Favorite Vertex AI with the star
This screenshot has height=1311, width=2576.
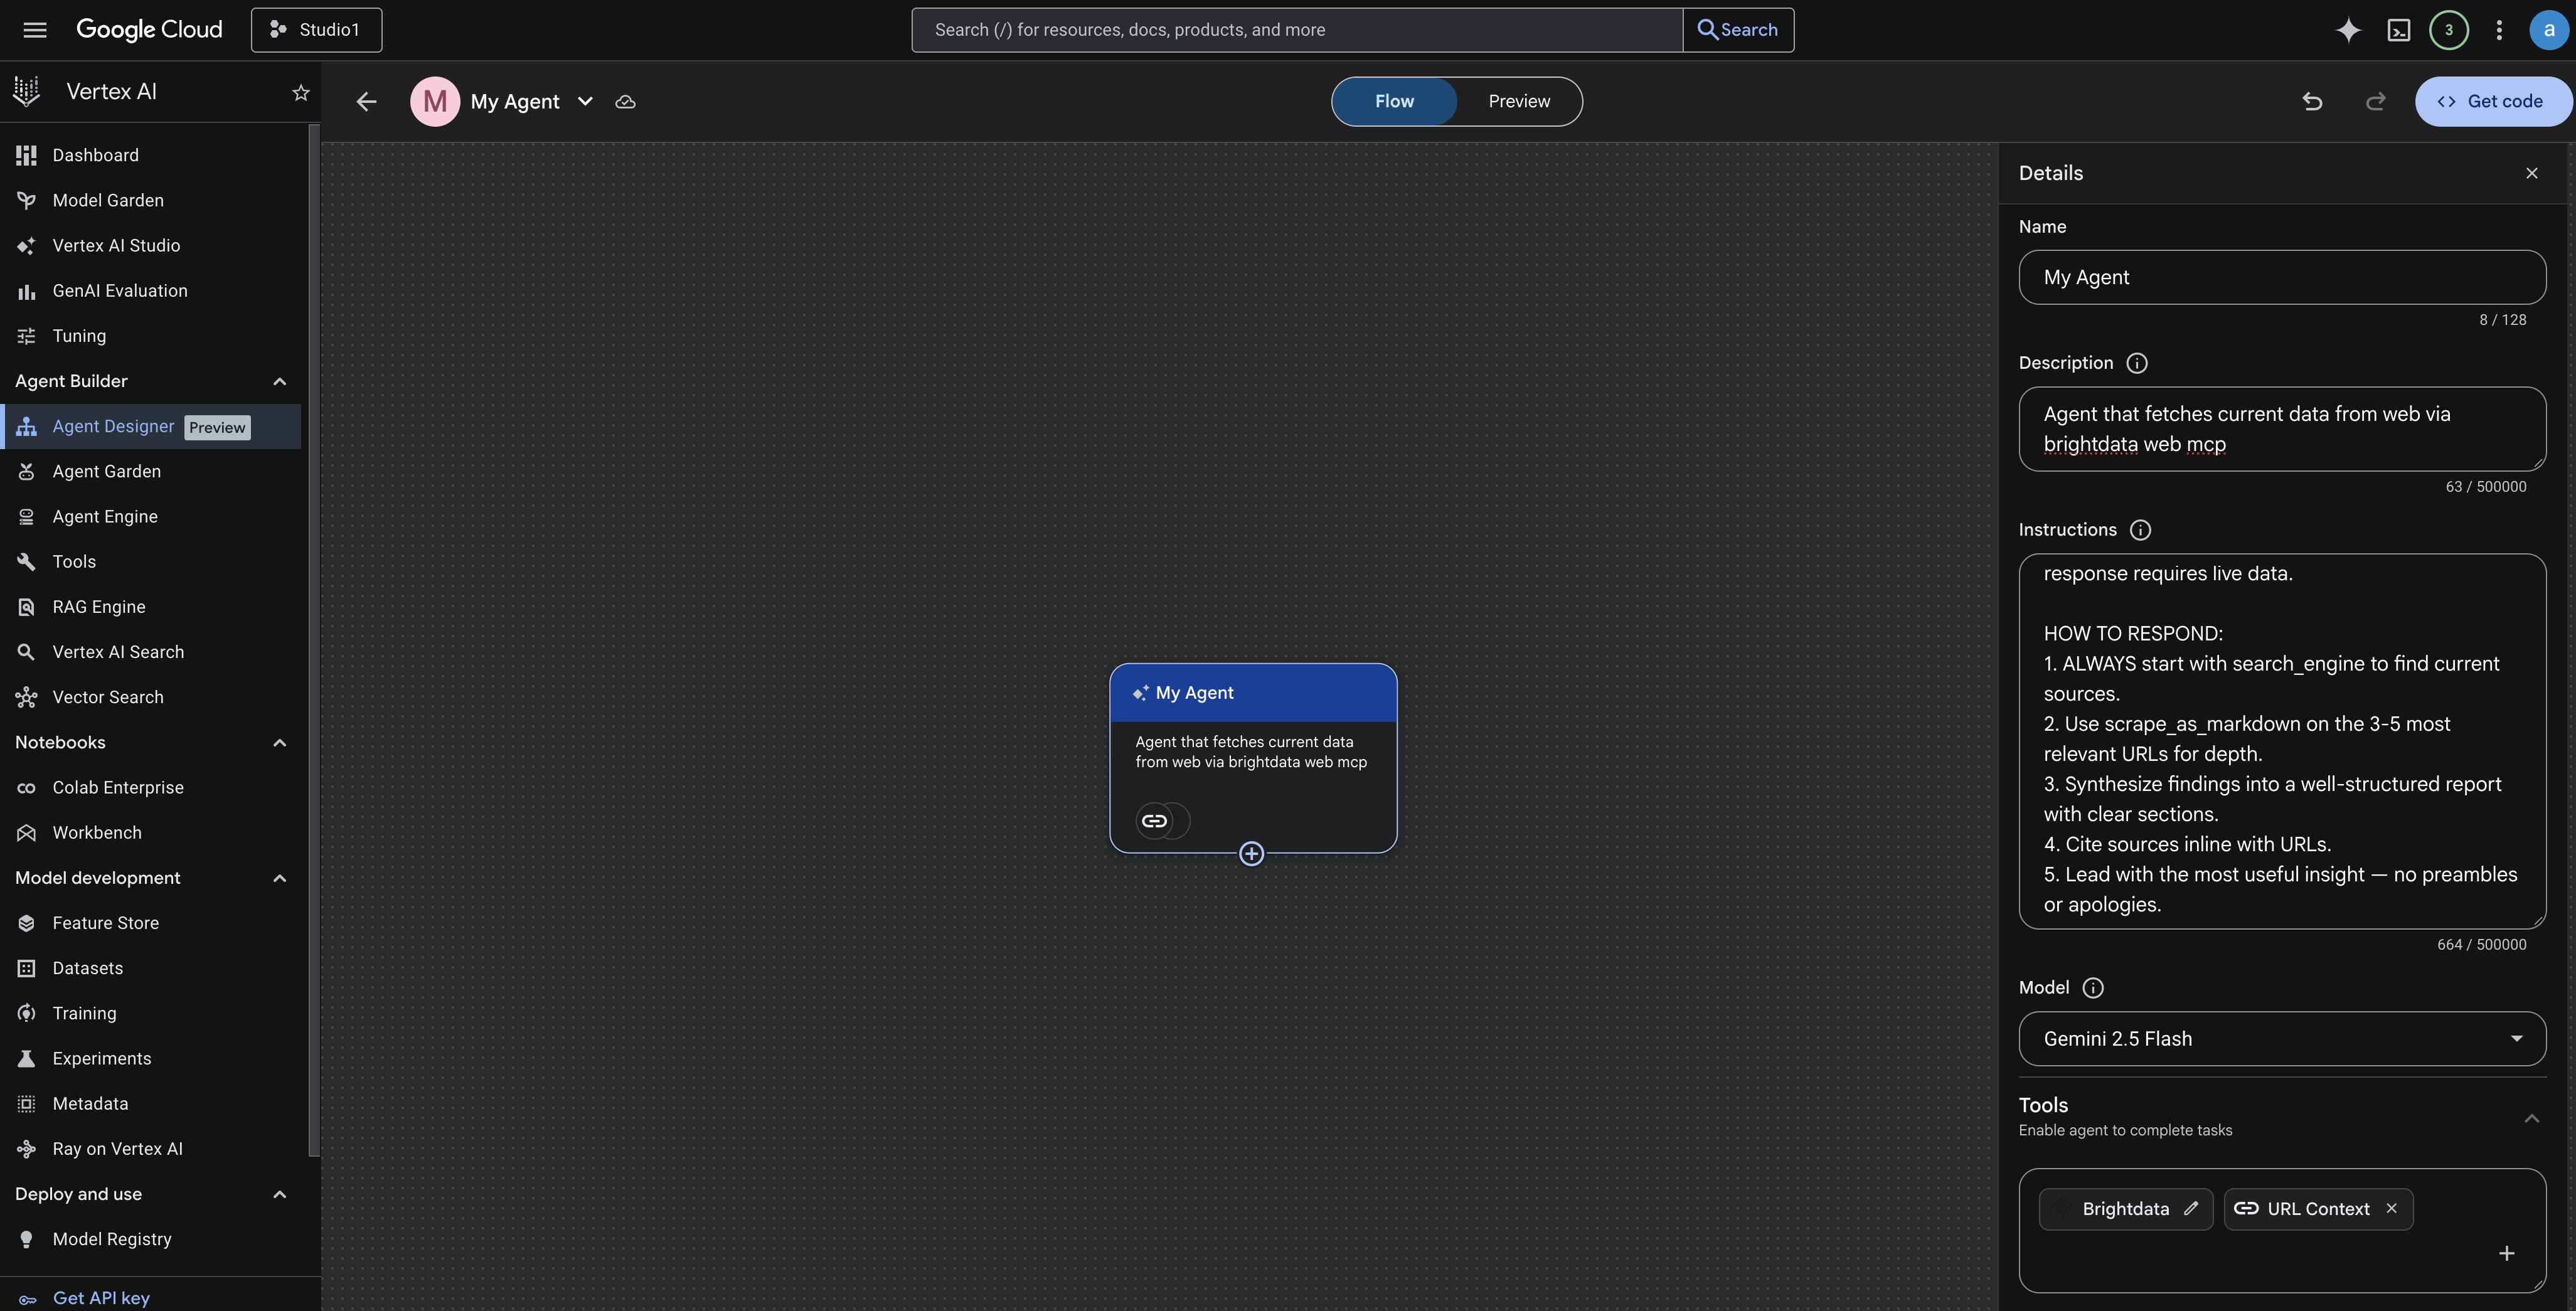300,92
